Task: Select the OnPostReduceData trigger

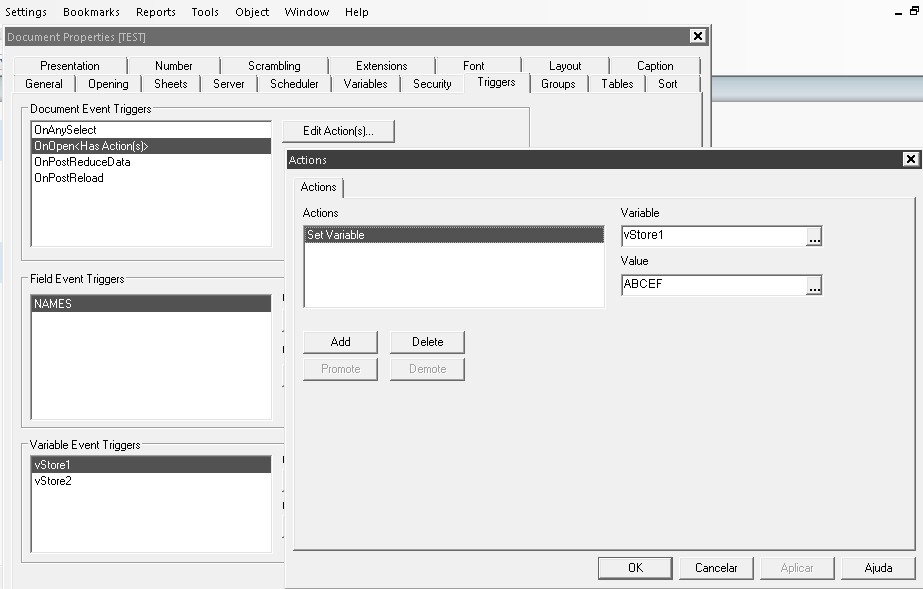Action: 151,162
